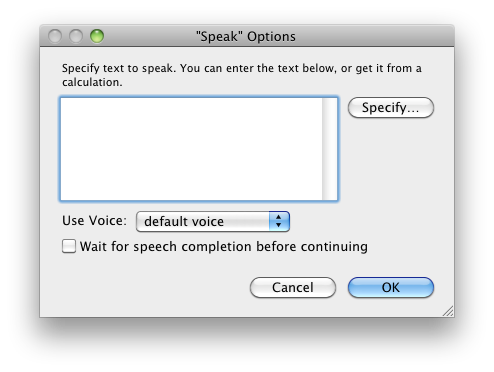This screenshot has width=494, height=372.
Task: Enable Wait for speech completion checkbox
Action: pyautogui.click(x=69, y=246)
